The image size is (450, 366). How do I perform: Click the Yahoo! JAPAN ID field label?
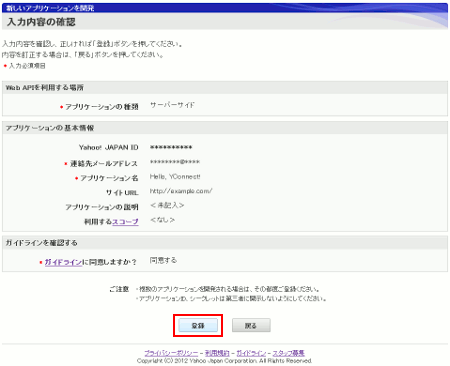tap(109, 147)
